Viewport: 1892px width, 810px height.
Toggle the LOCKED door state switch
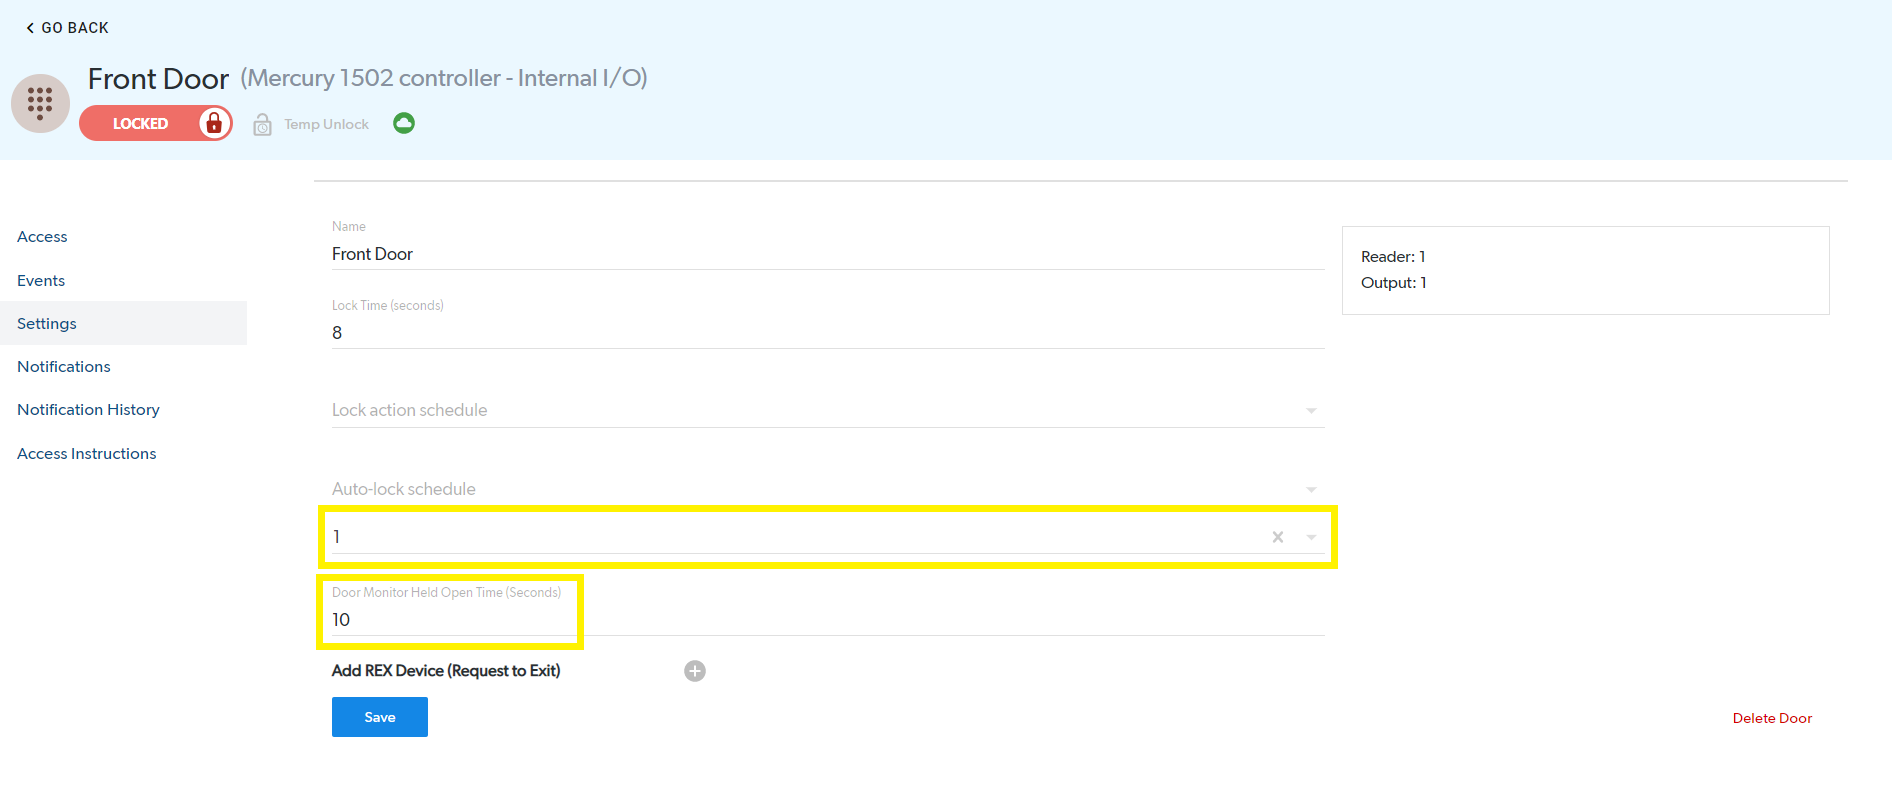point(156,123)
